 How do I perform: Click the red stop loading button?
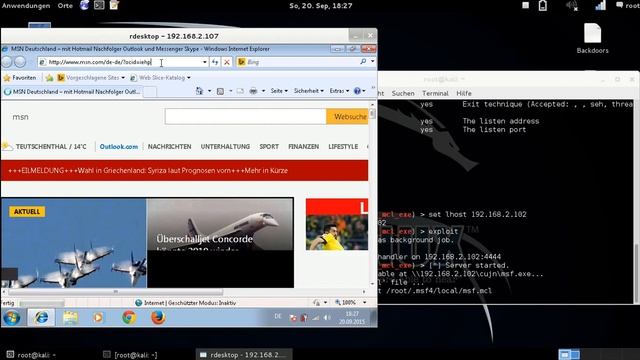(227, 62)
